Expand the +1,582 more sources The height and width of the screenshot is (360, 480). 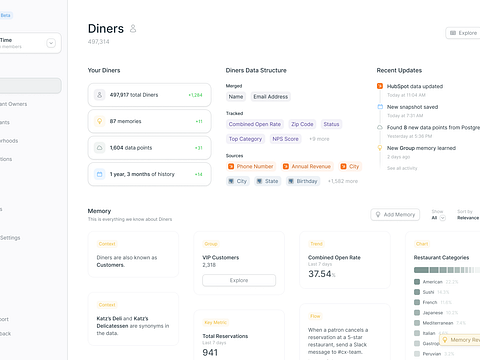coord(343,181)
